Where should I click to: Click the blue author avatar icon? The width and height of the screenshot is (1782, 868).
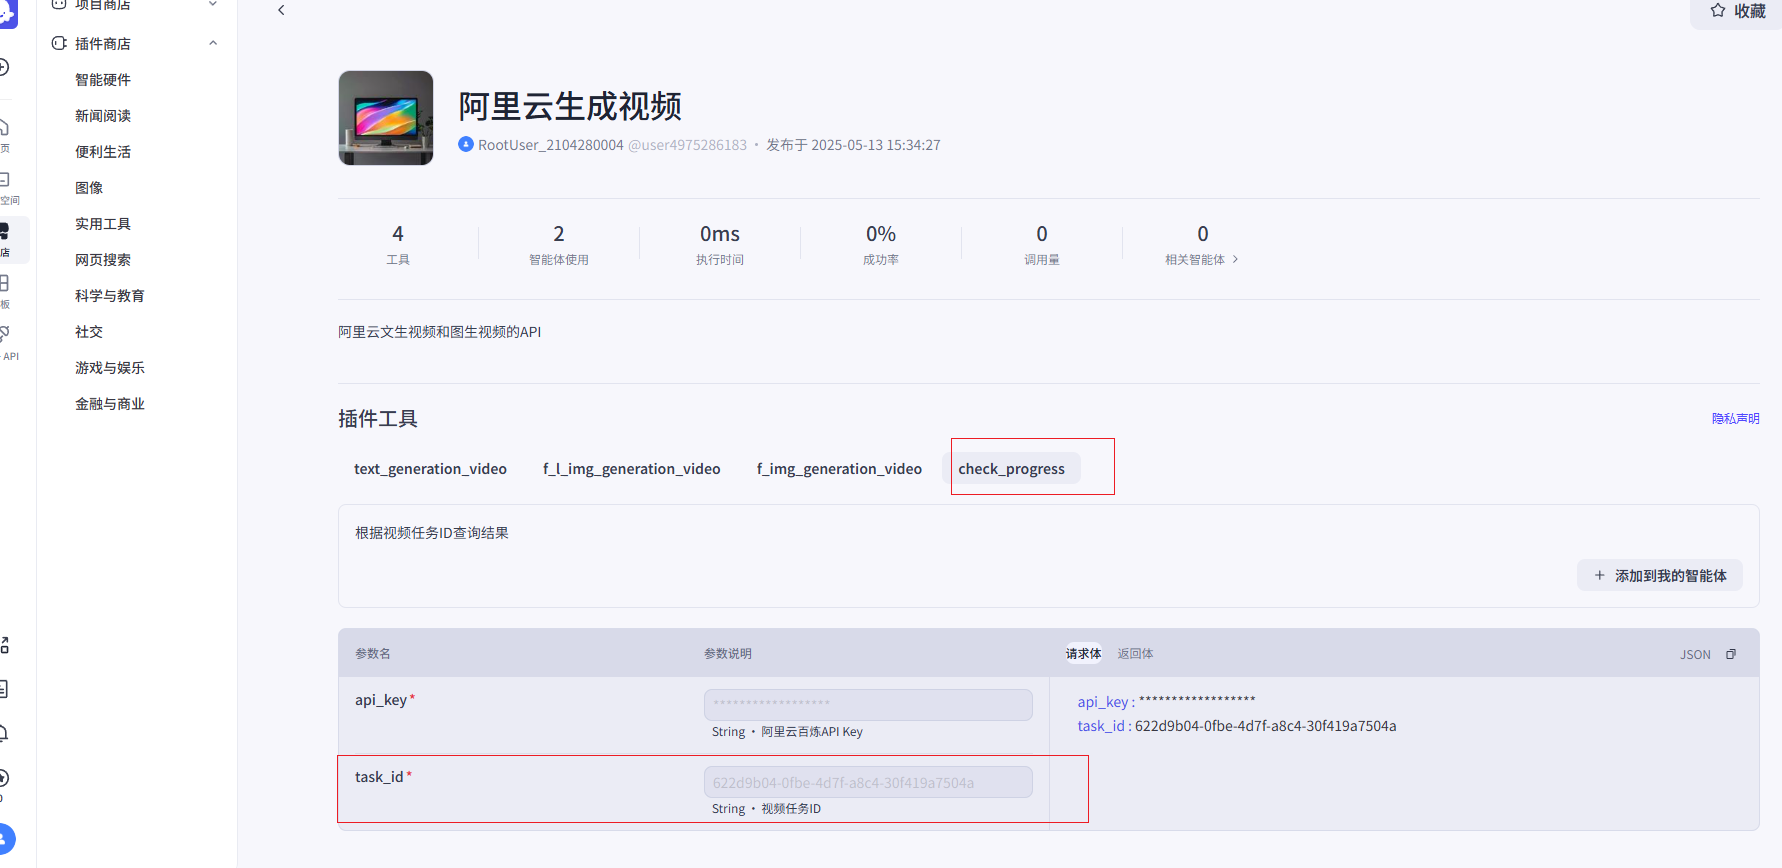click(x=466, y=144)
